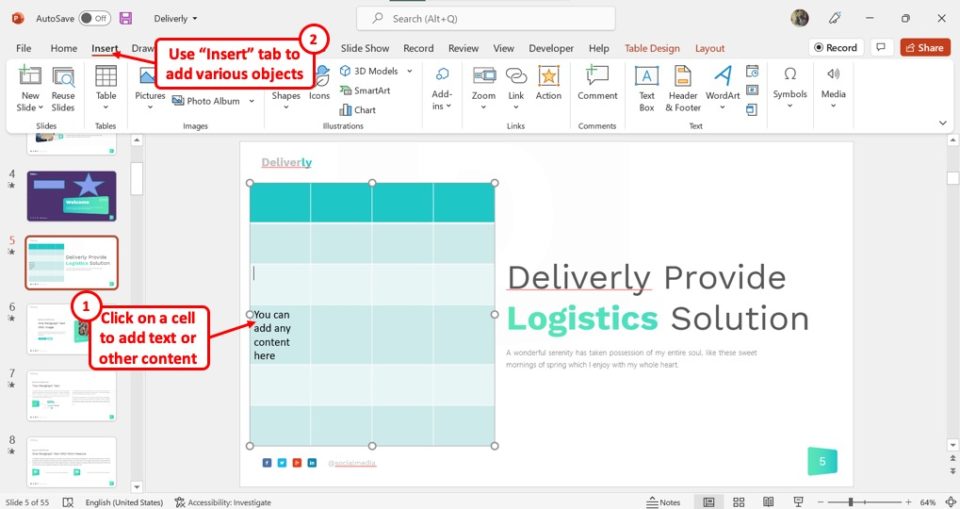The height and width of the screenshot is (509, 960).
Task: Click user profile picture
Action: (x=800, y=18)
